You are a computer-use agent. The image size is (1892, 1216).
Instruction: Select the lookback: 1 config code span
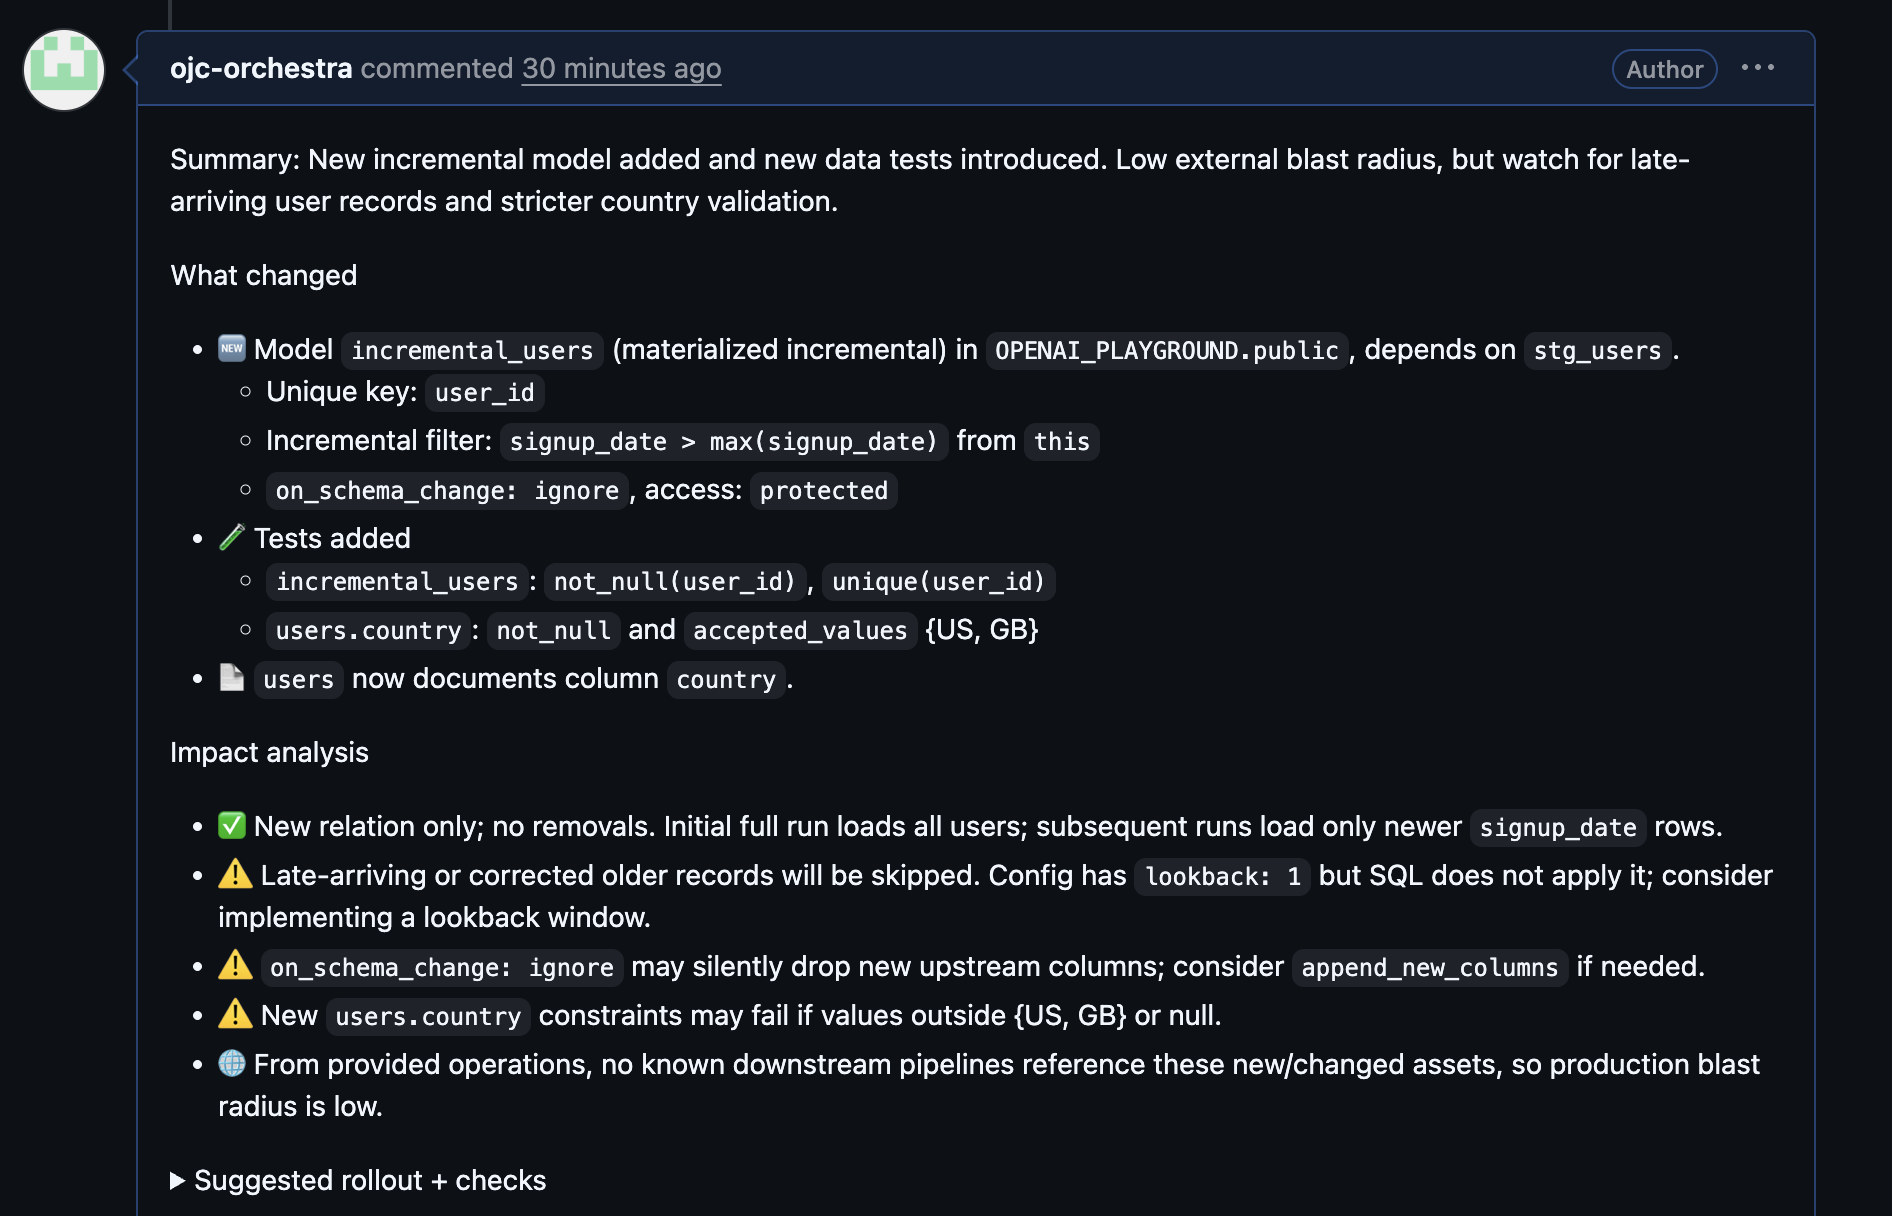[1221, 876]
